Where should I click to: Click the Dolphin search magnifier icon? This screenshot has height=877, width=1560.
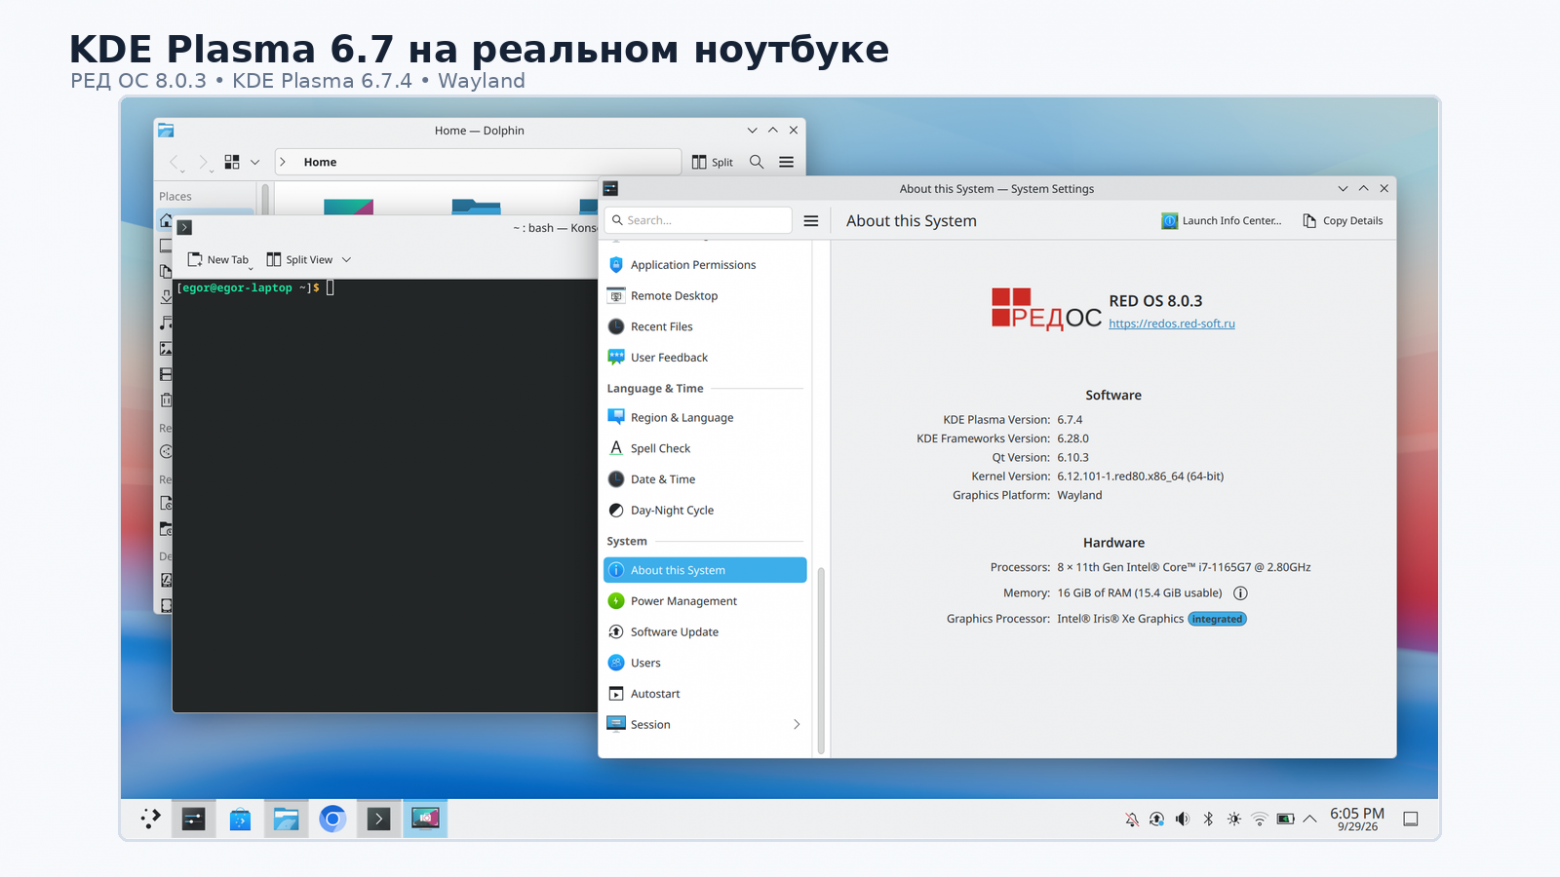coord(757,162)
